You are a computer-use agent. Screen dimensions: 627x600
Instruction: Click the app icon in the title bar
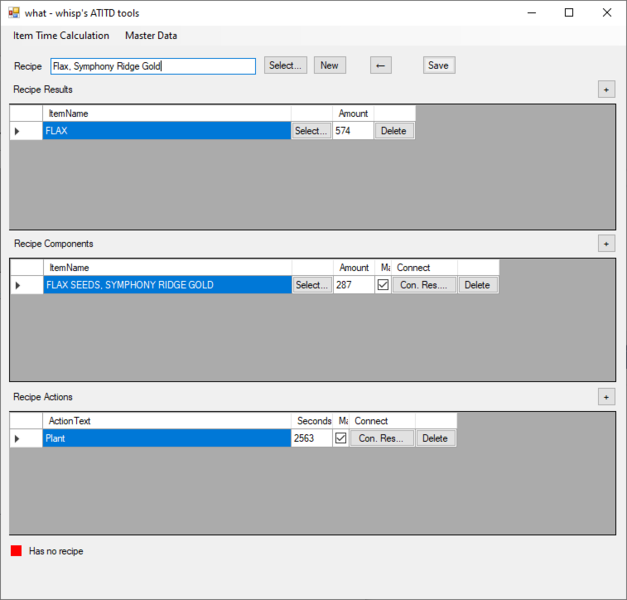(14, 13)
